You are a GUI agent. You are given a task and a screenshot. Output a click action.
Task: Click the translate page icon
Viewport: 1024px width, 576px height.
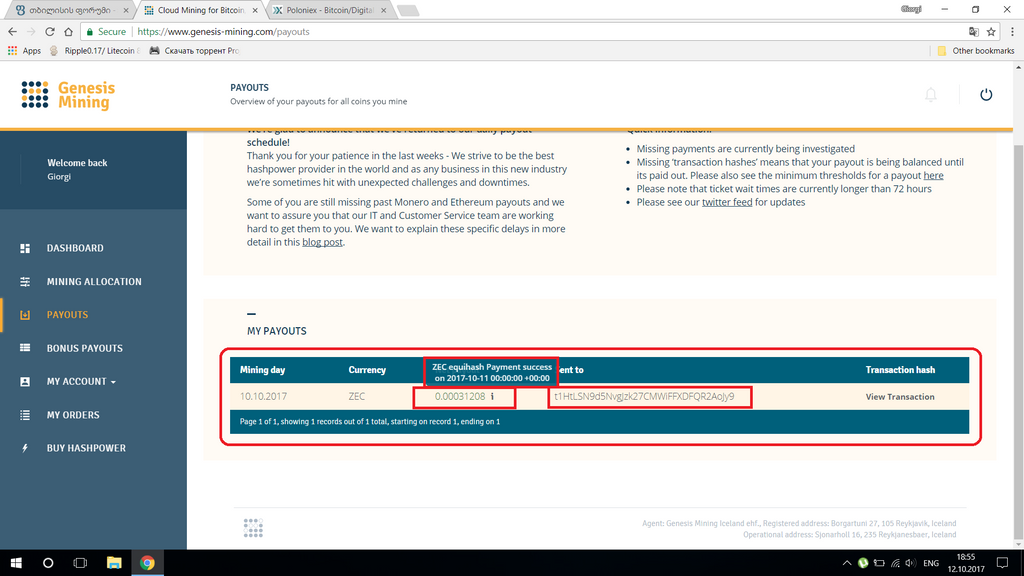pos(974,31)
